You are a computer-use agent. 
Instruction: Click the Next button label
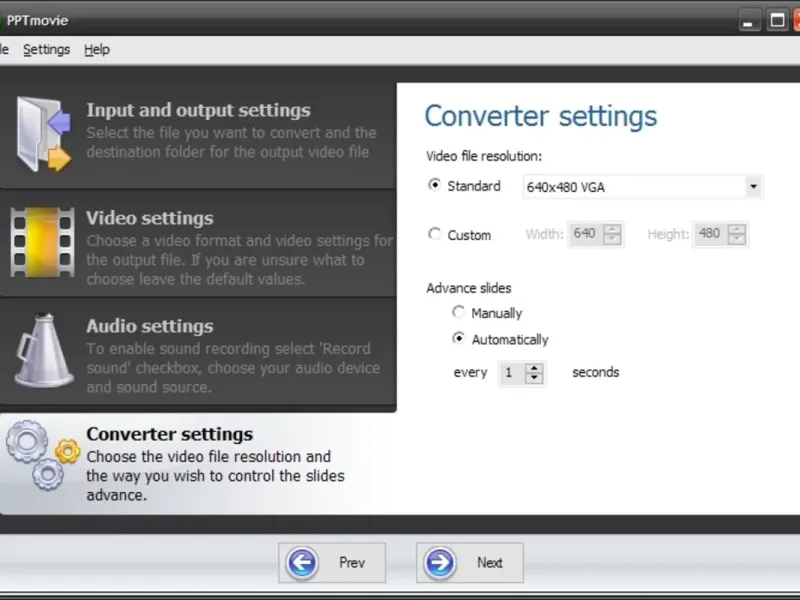click(x=490, y=563)
